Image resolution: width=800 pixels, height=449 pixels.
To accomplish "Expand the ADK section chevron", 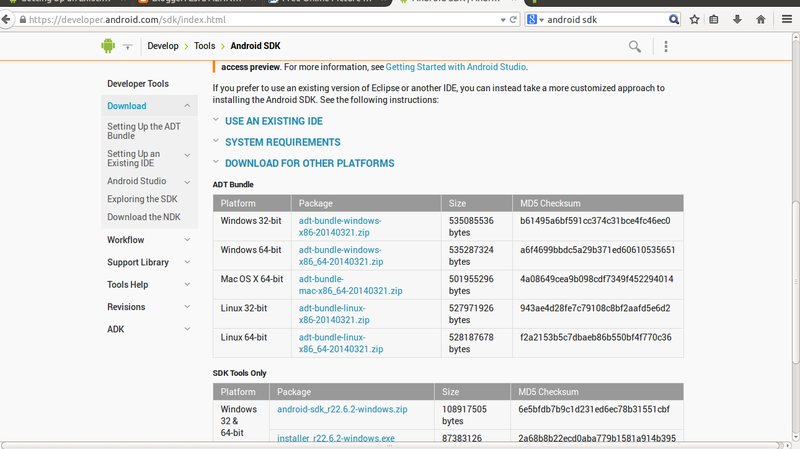I will 187,329.
